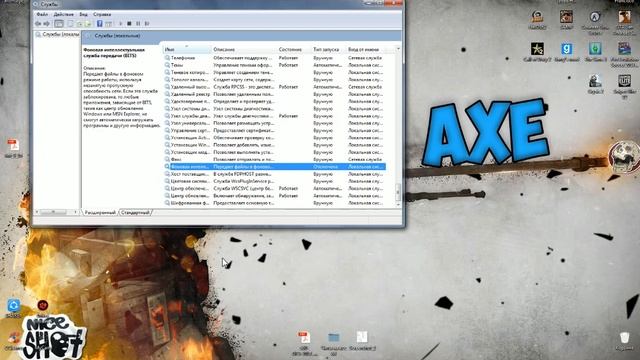
Task: Sort by the Описание column header
Action: point(244,49)
